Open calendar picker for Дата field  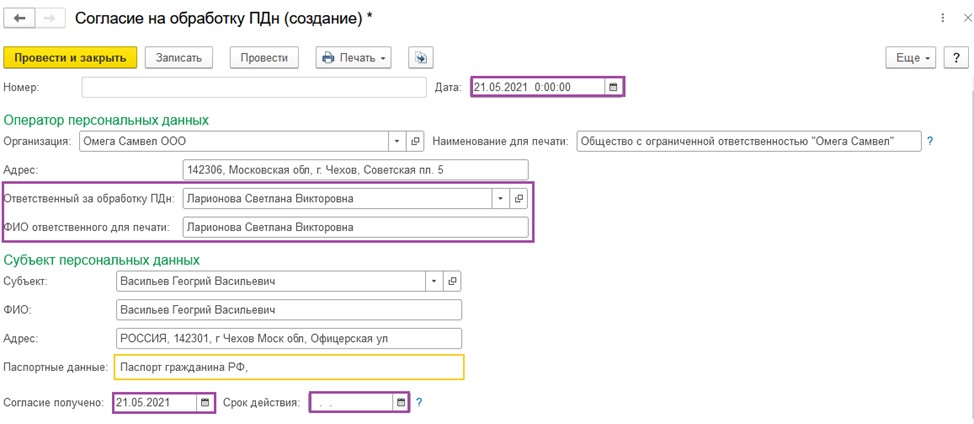point(613,88)
